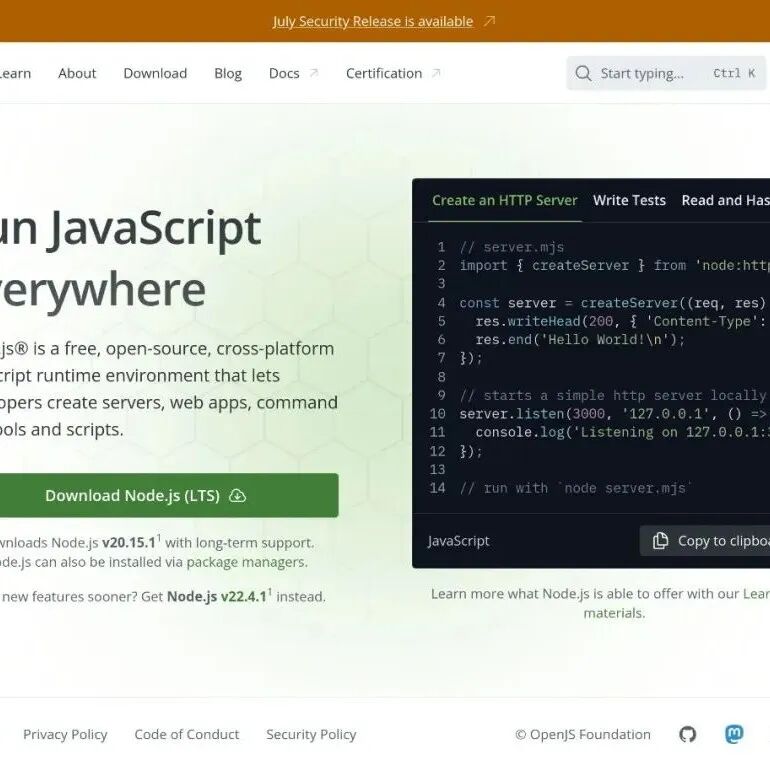Click the res.end Hello World code line
770x771 pixels.
[580, 340]
